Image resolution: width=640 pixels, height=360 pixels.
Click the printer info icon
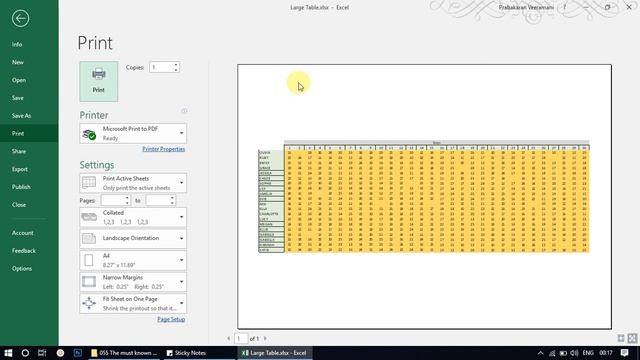(184, 111)
